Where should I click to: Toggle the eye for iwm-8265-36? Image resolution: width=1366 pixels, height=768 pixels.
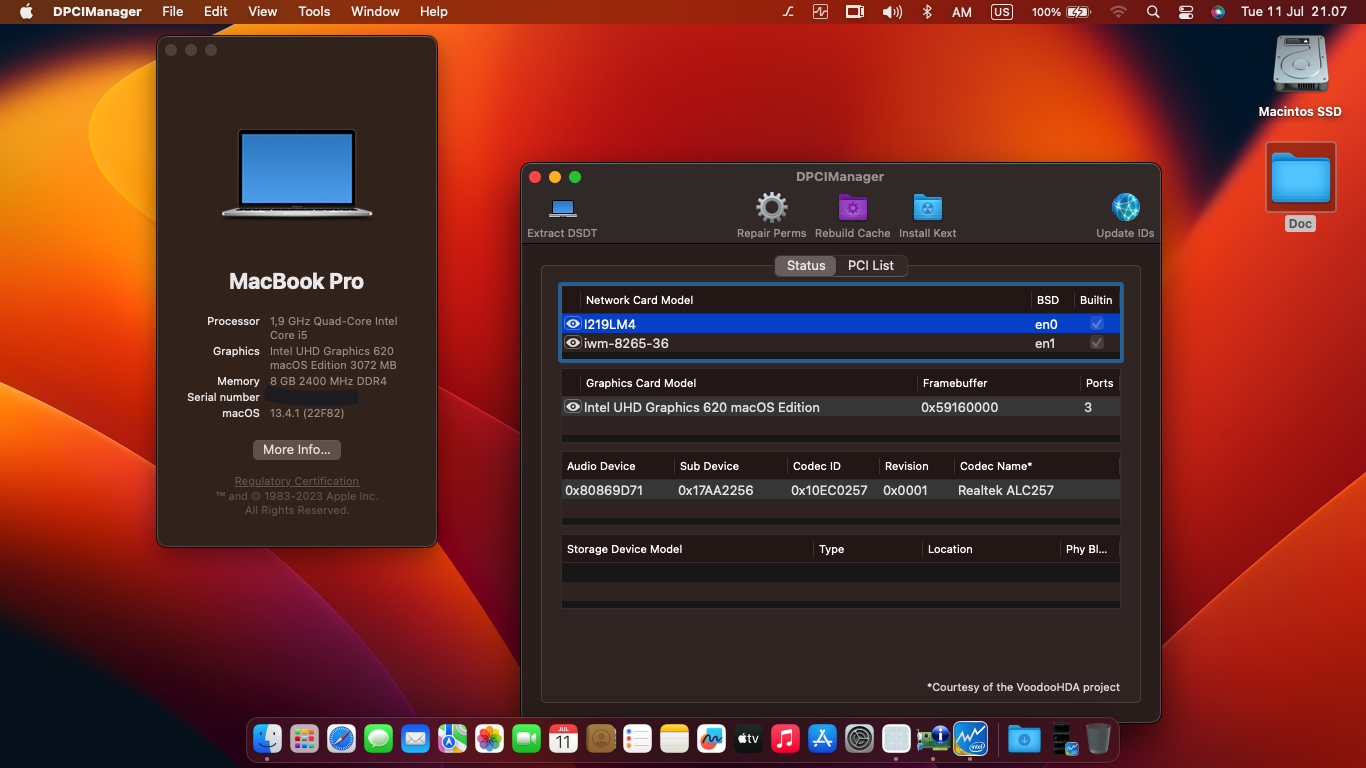pyautogui.click(x=574, y=343)
